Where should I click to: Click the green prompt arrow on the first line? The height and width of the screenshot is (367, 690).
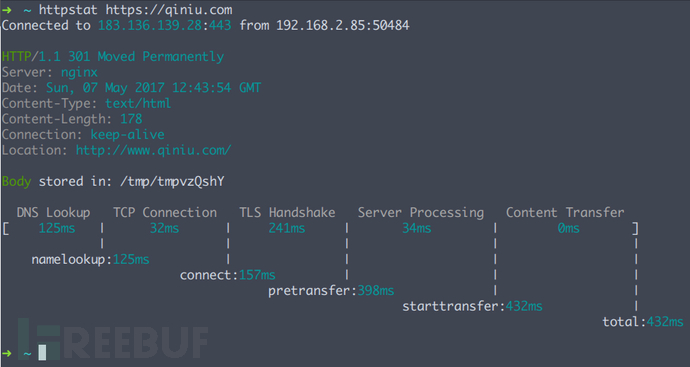[x=7, y=10]
